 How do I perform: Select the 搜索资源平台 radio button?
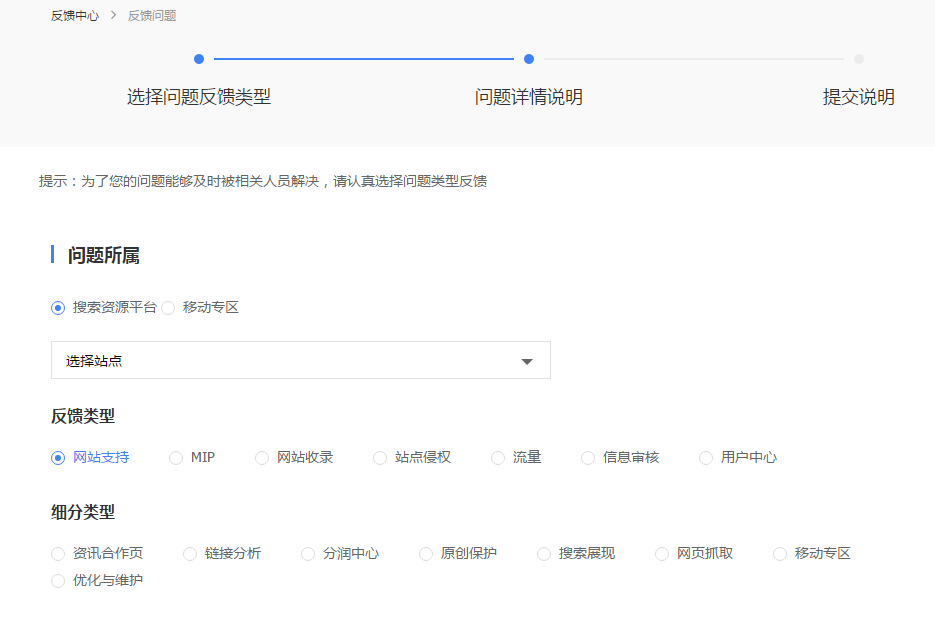click(58, 308)
